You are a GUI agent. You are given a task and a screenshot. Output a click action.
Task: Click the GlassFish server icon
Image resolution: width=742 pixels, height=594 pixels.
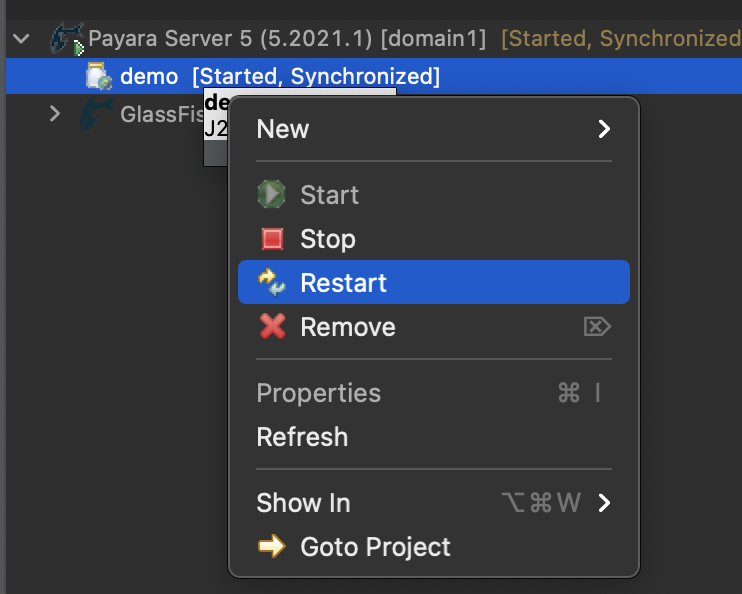(x=97, y=113)
